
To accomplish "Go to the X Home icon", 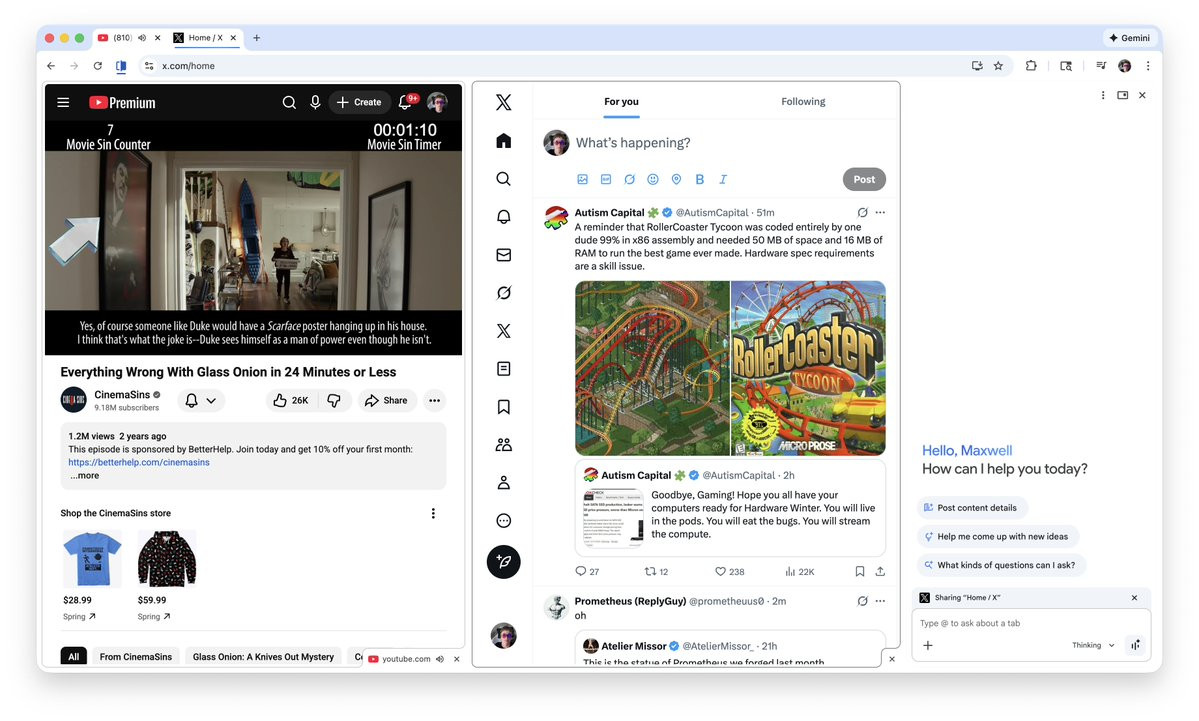I will [503, 141].
